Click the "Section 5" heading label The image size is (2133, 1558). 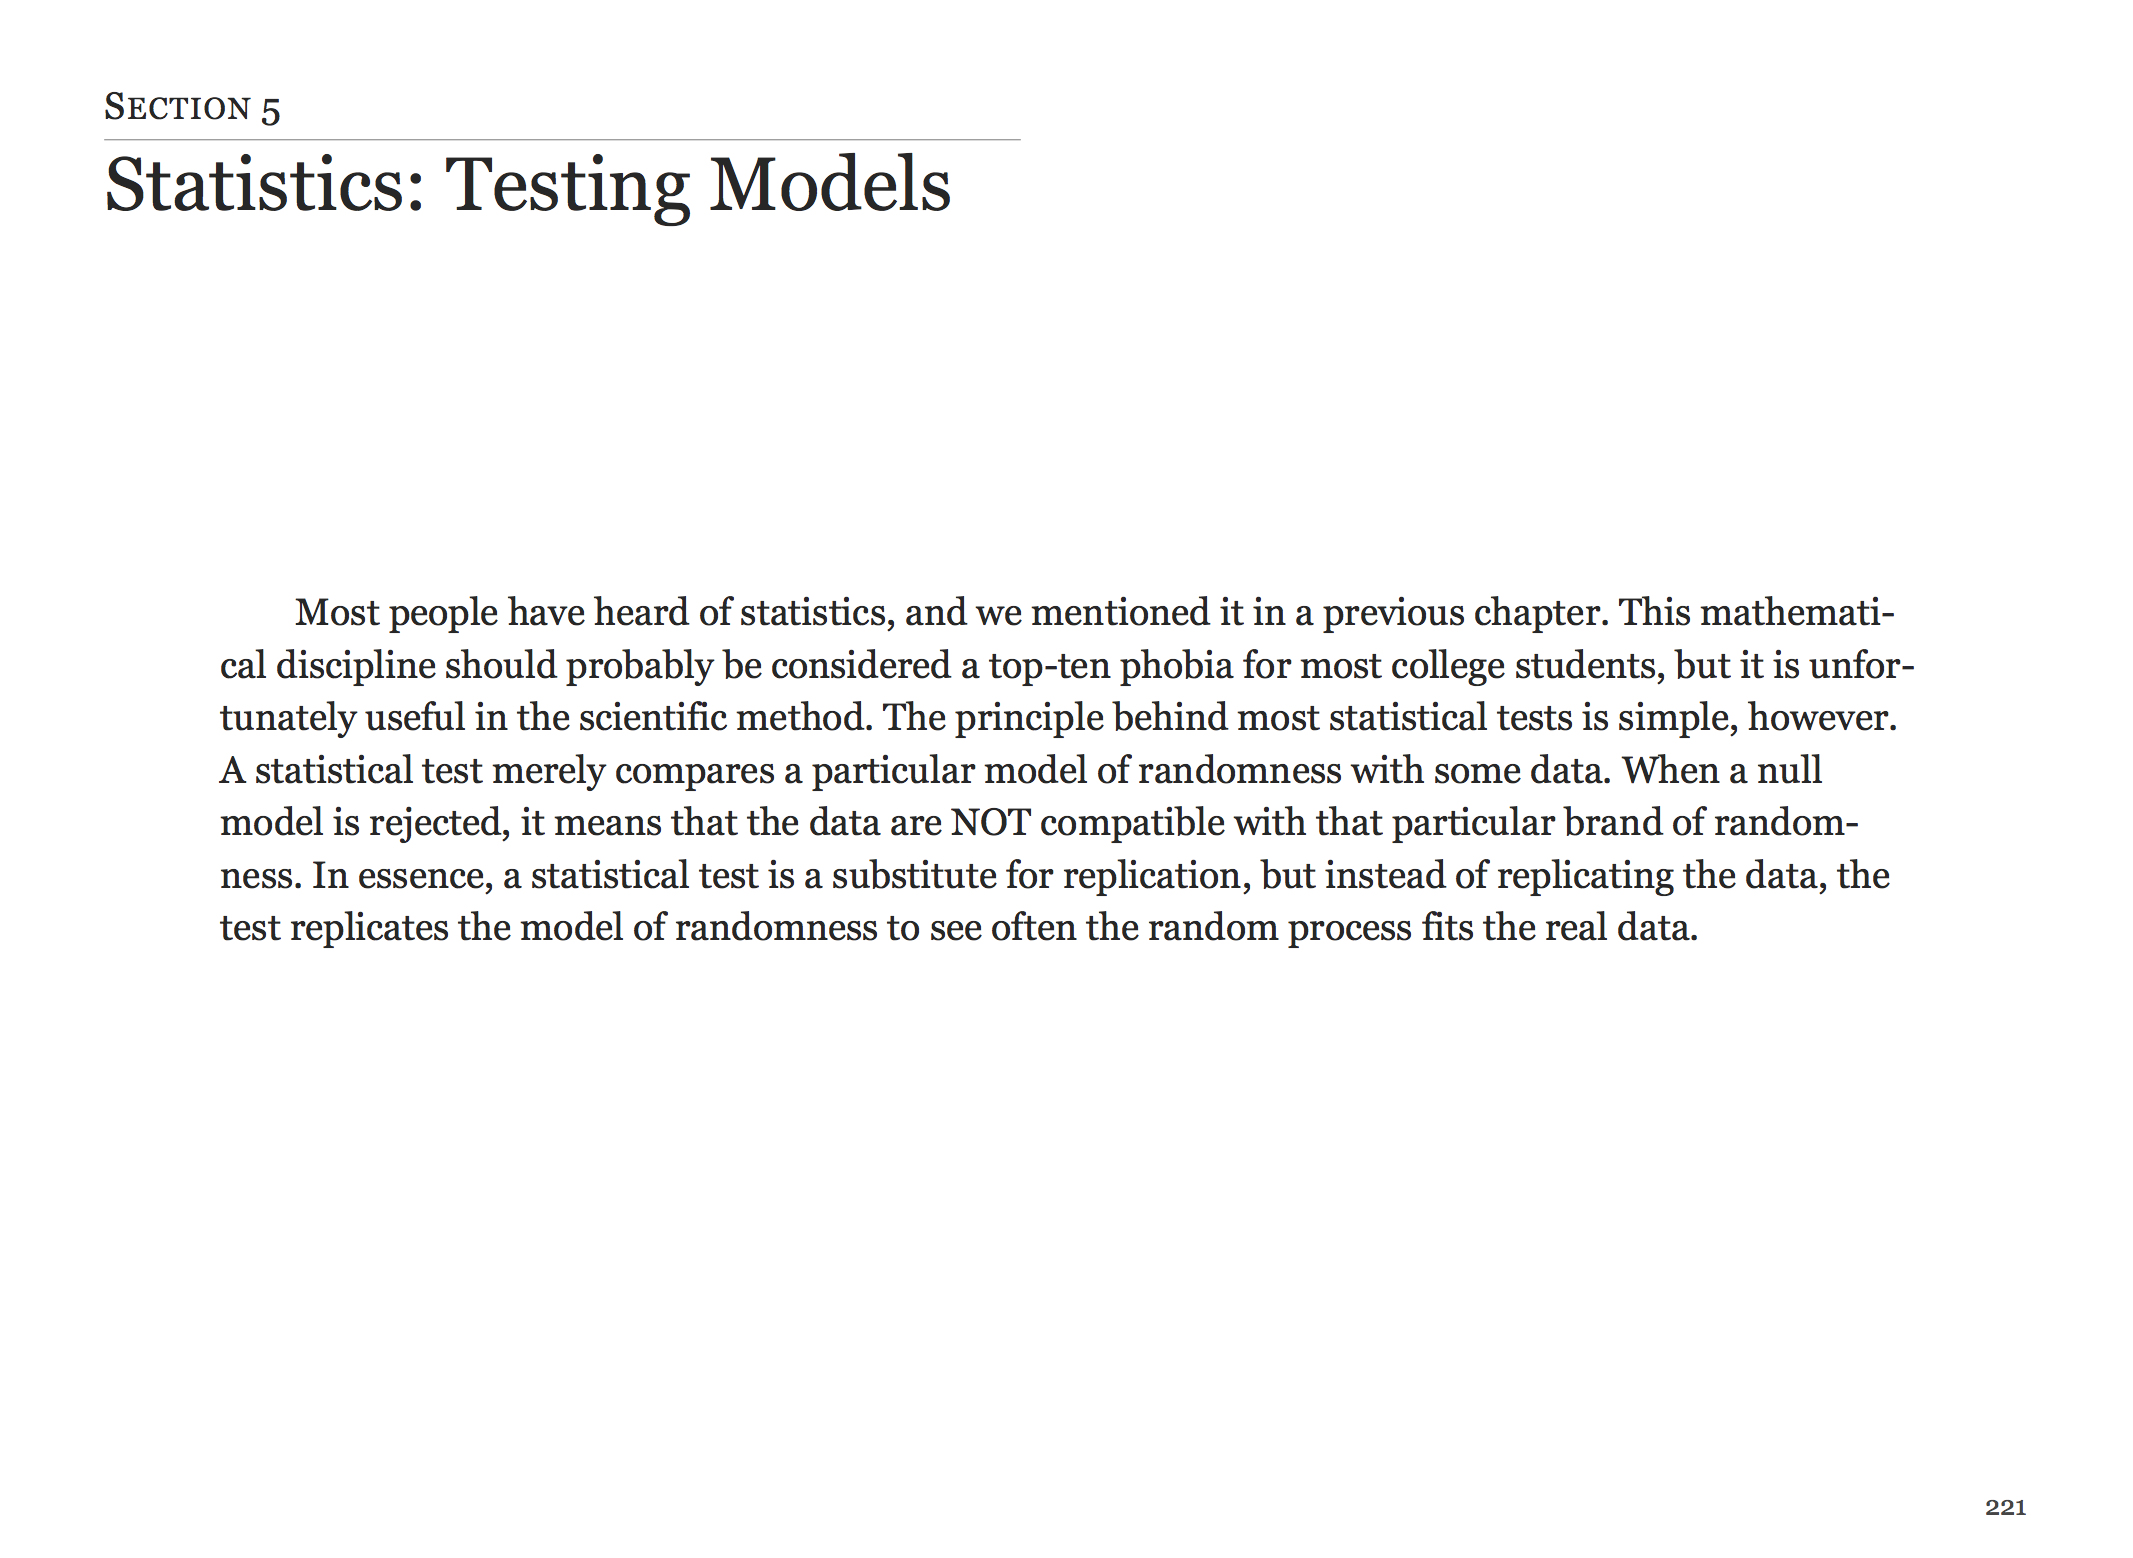pyautogui.click(x=192, y=108)
